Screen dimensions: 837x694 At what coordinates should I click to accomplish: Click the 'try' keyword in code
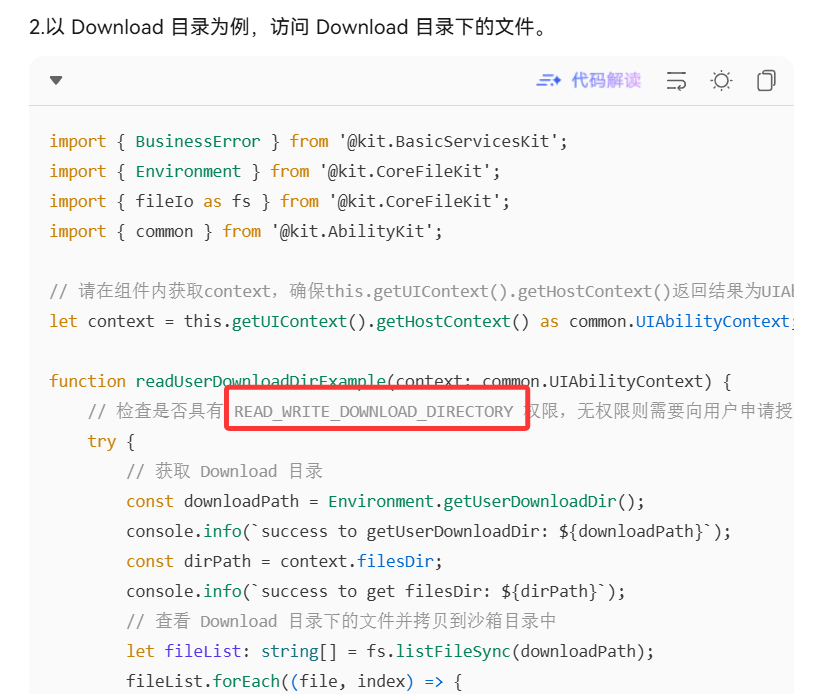click(x=102, y=441)
